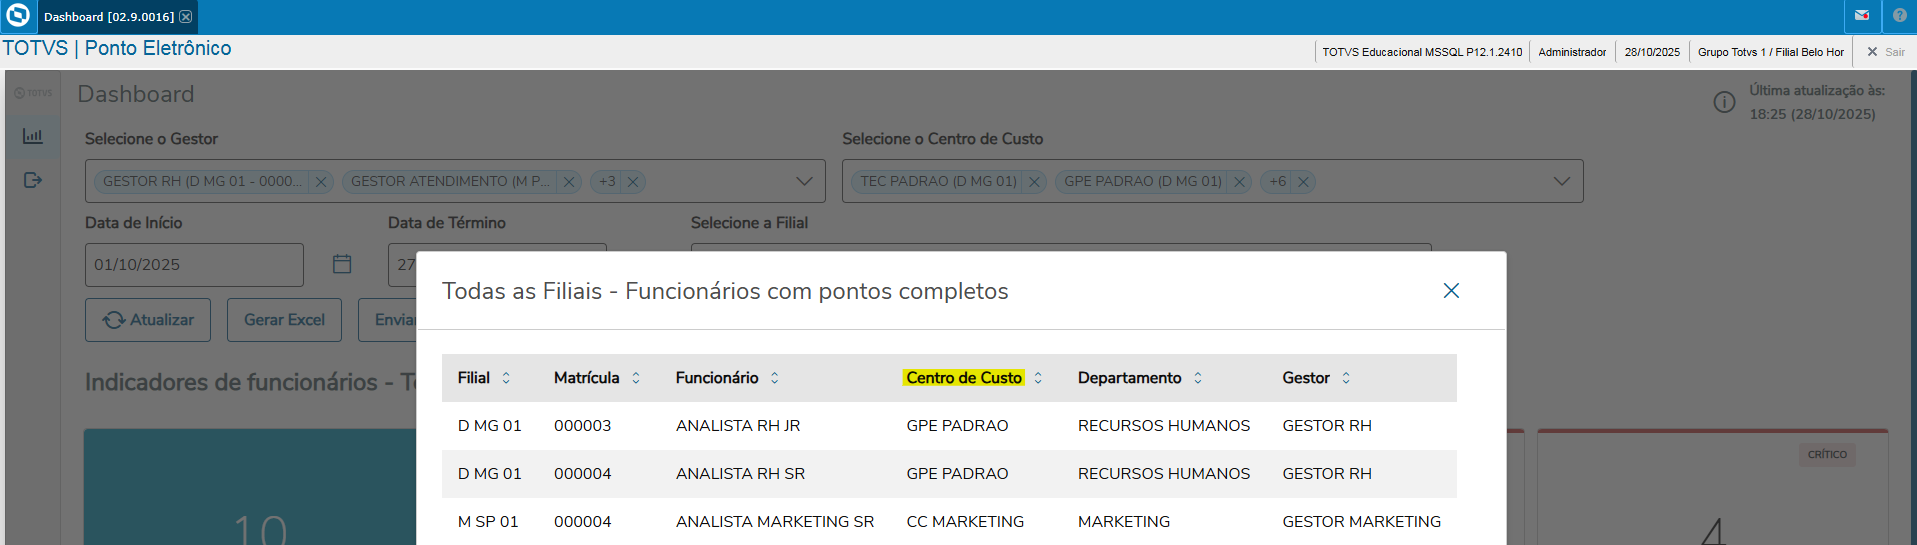Sort table by Funcionário column

774,378
